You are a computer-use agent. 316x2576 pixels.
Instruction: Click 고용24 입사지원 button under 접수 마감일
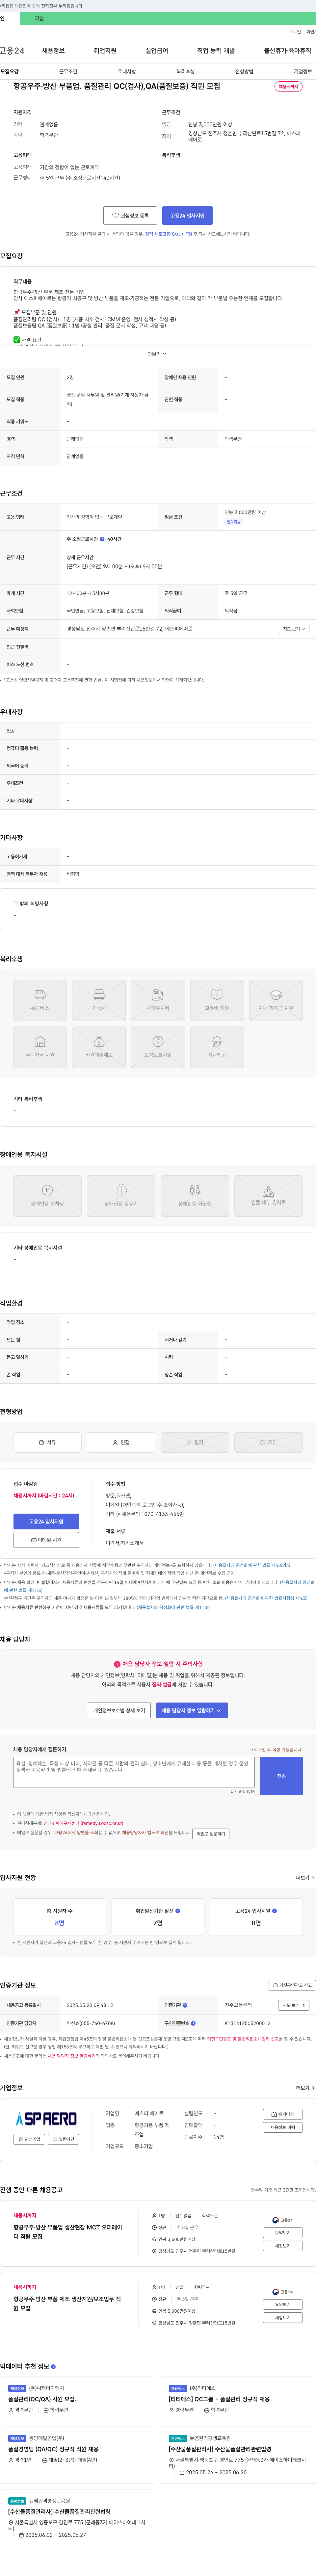(46, 1522)
